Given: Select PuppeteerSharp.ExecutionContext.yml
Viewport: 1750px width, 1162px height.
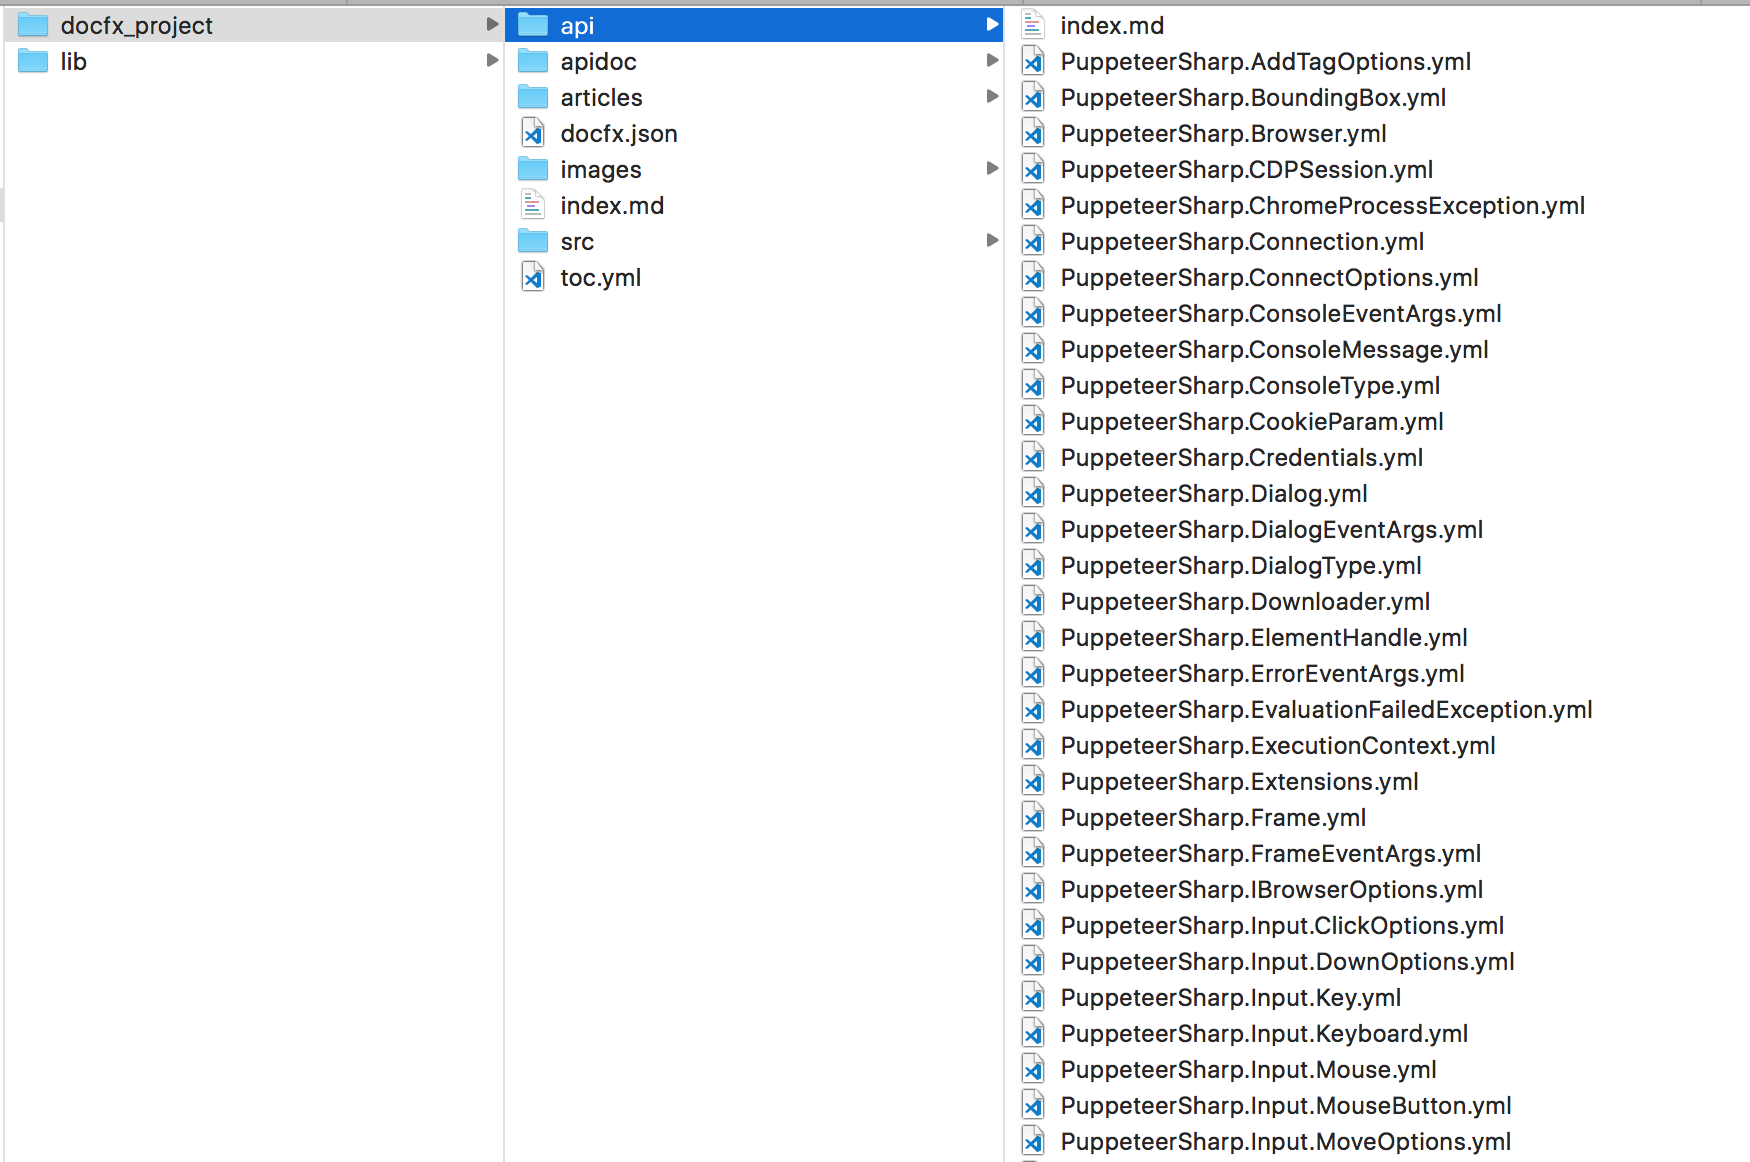Looking at the screenshot, I should [x=1278, y=746].
